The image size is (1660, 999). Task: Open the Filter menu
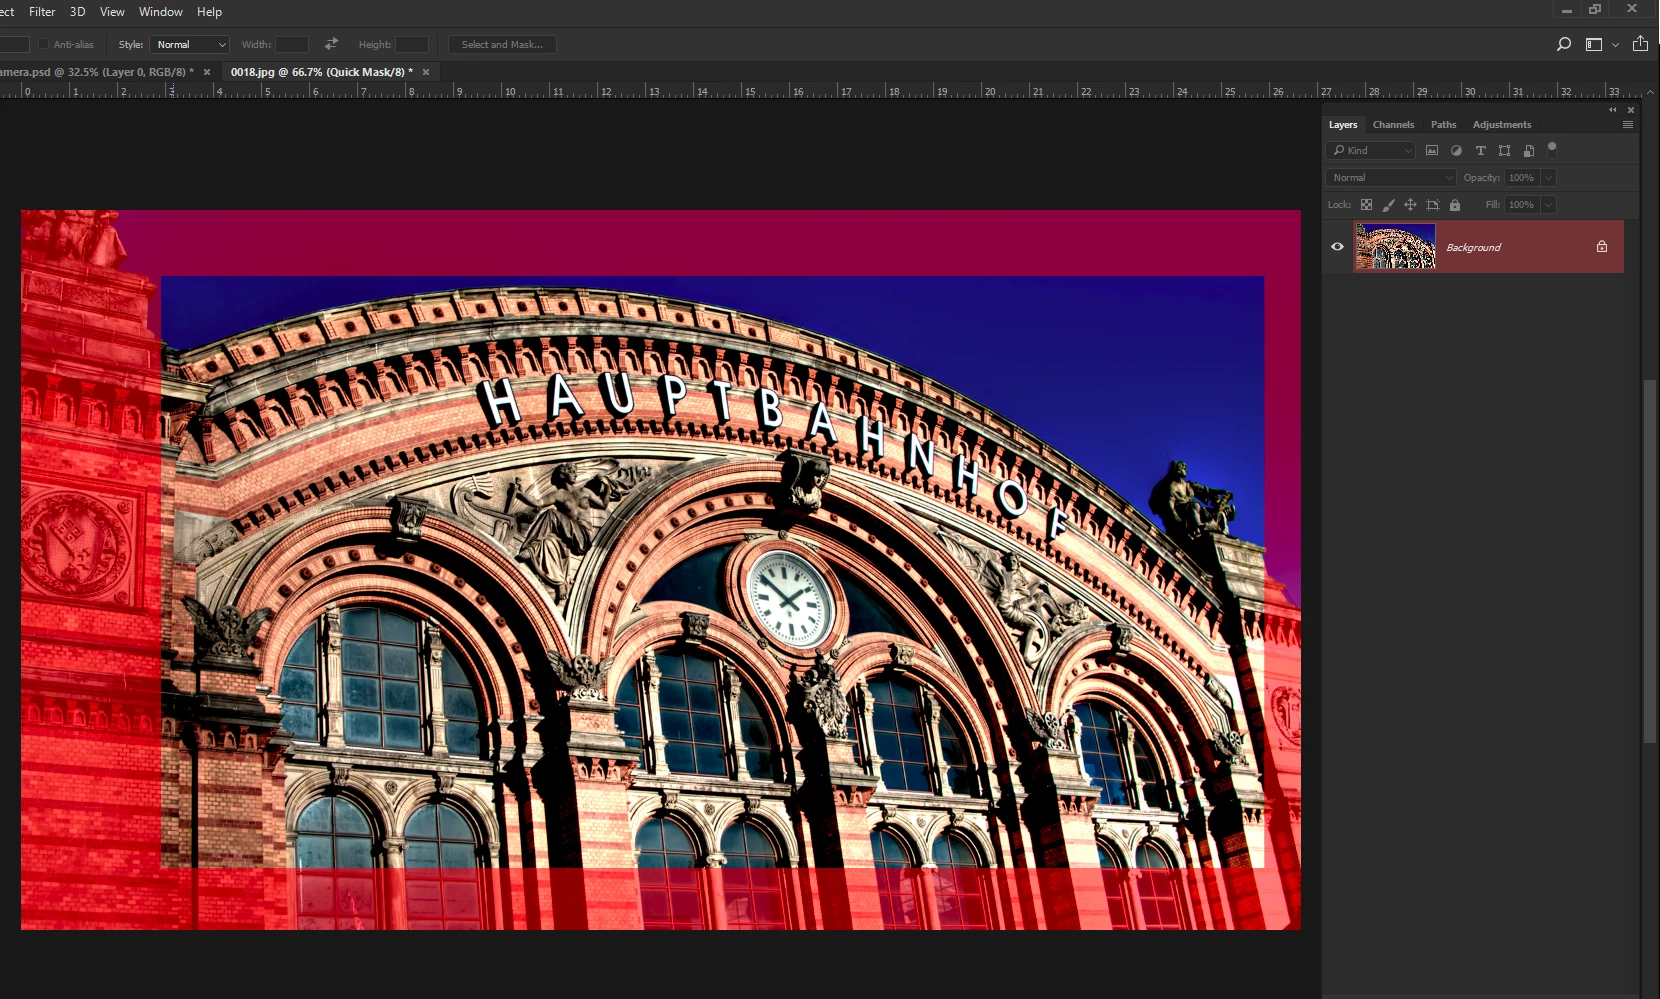42,12
